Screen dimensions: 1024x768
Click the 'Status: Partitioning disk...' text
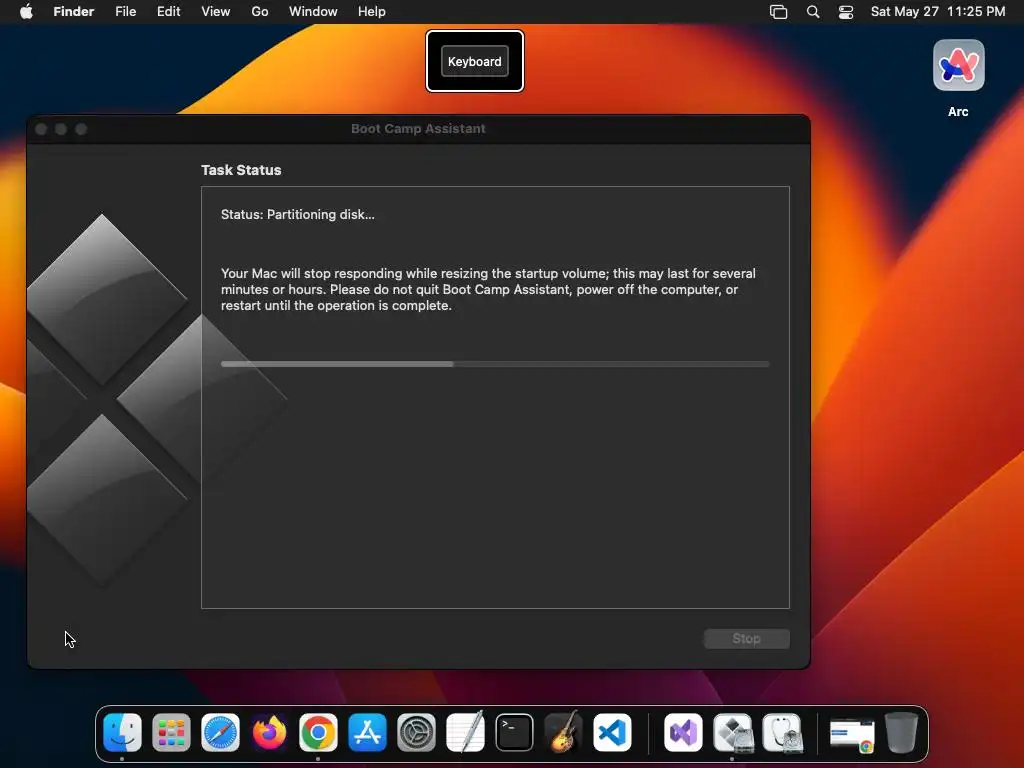tap(298, 214)
